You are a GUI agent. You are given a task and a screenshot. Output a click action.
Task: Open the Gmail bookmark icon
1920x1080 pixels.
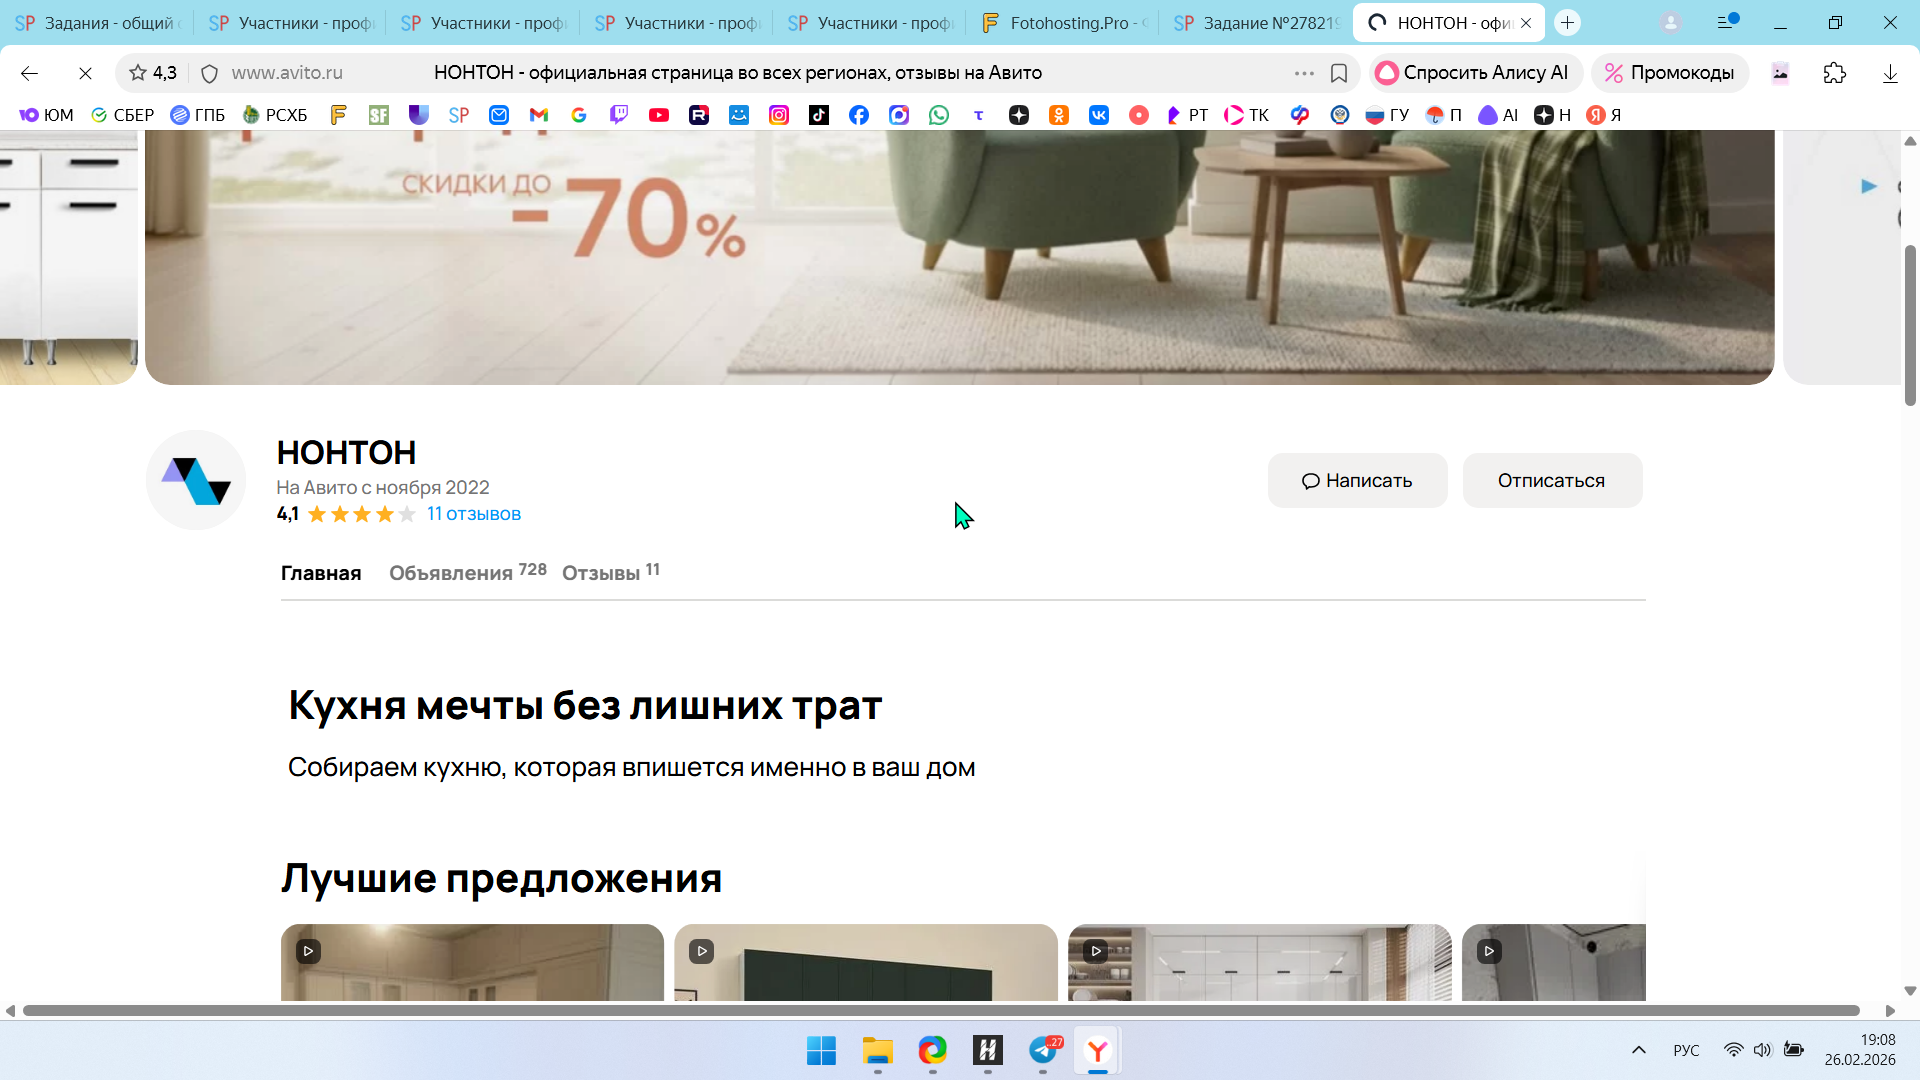pyautogui.click(x=539, y=115)
